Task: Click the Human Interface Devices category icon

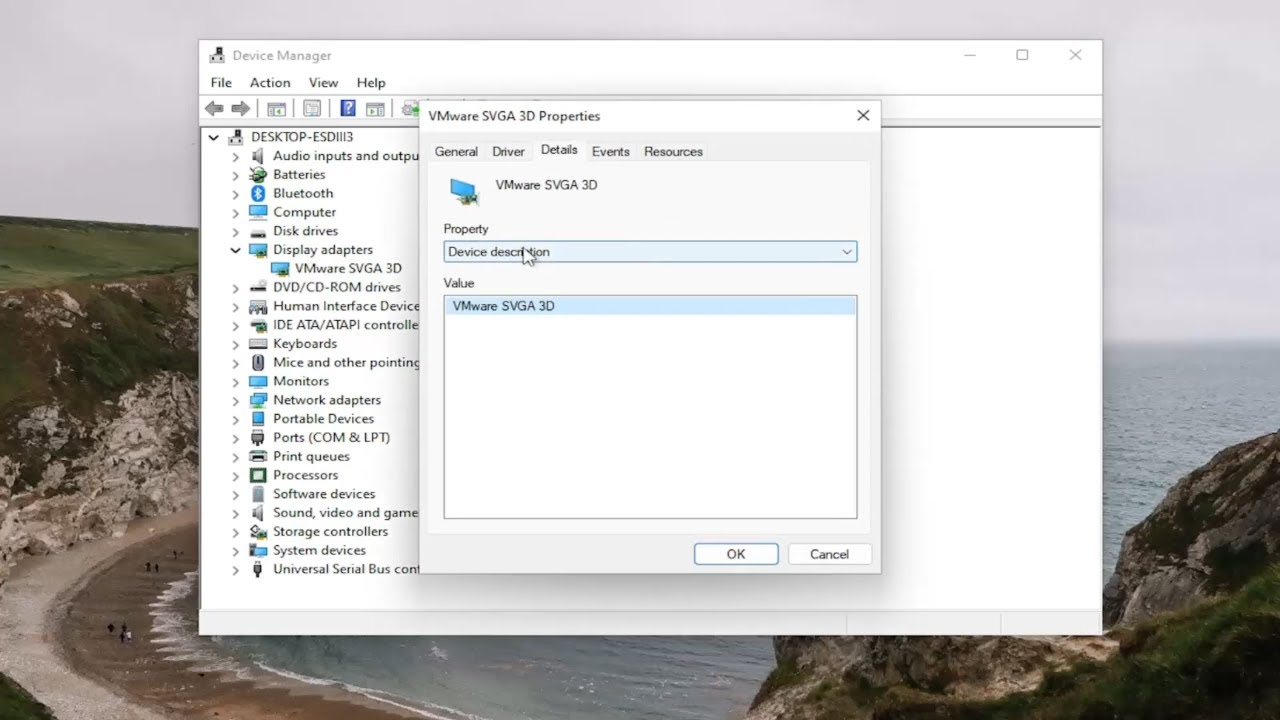Action: 258,306
